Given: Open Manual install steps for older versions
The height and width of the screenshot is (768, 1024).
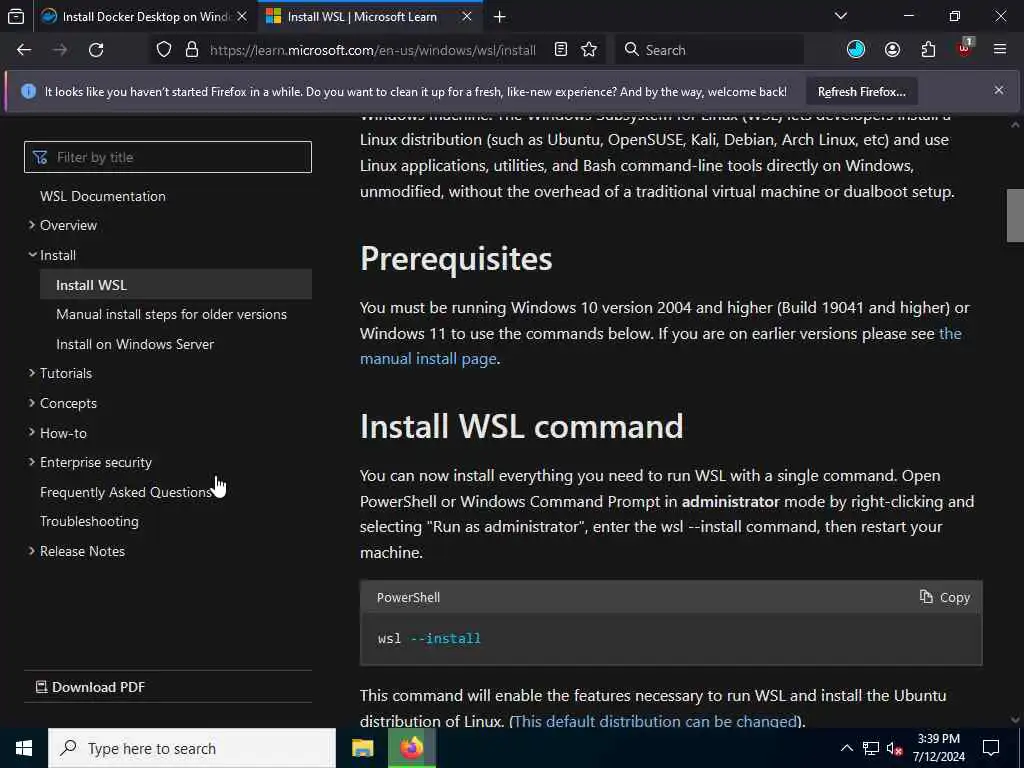Looking at the screenshot, I should tap(171, 314).
